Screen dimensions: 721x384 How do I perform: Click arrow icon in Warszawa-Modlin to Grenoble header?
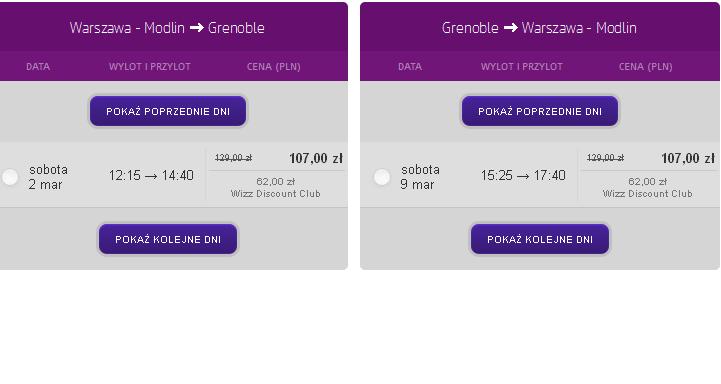coord(196,28)
